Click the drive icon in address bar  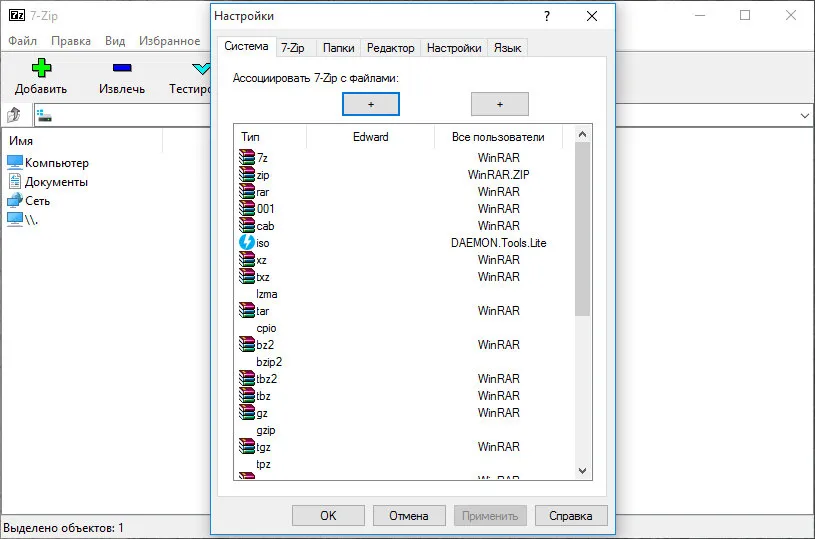point(44,115)
